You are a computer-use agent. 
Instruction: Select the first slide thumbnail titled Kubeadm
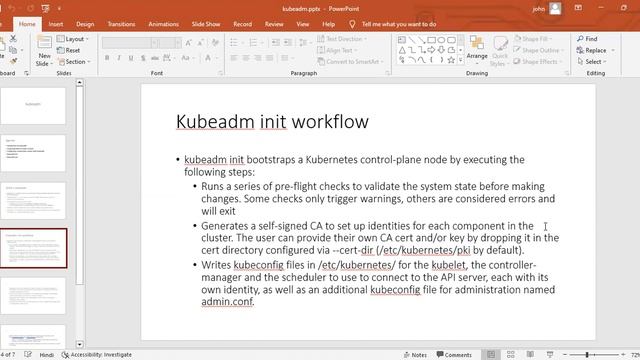pyautogui.click(x=33, y=106)
